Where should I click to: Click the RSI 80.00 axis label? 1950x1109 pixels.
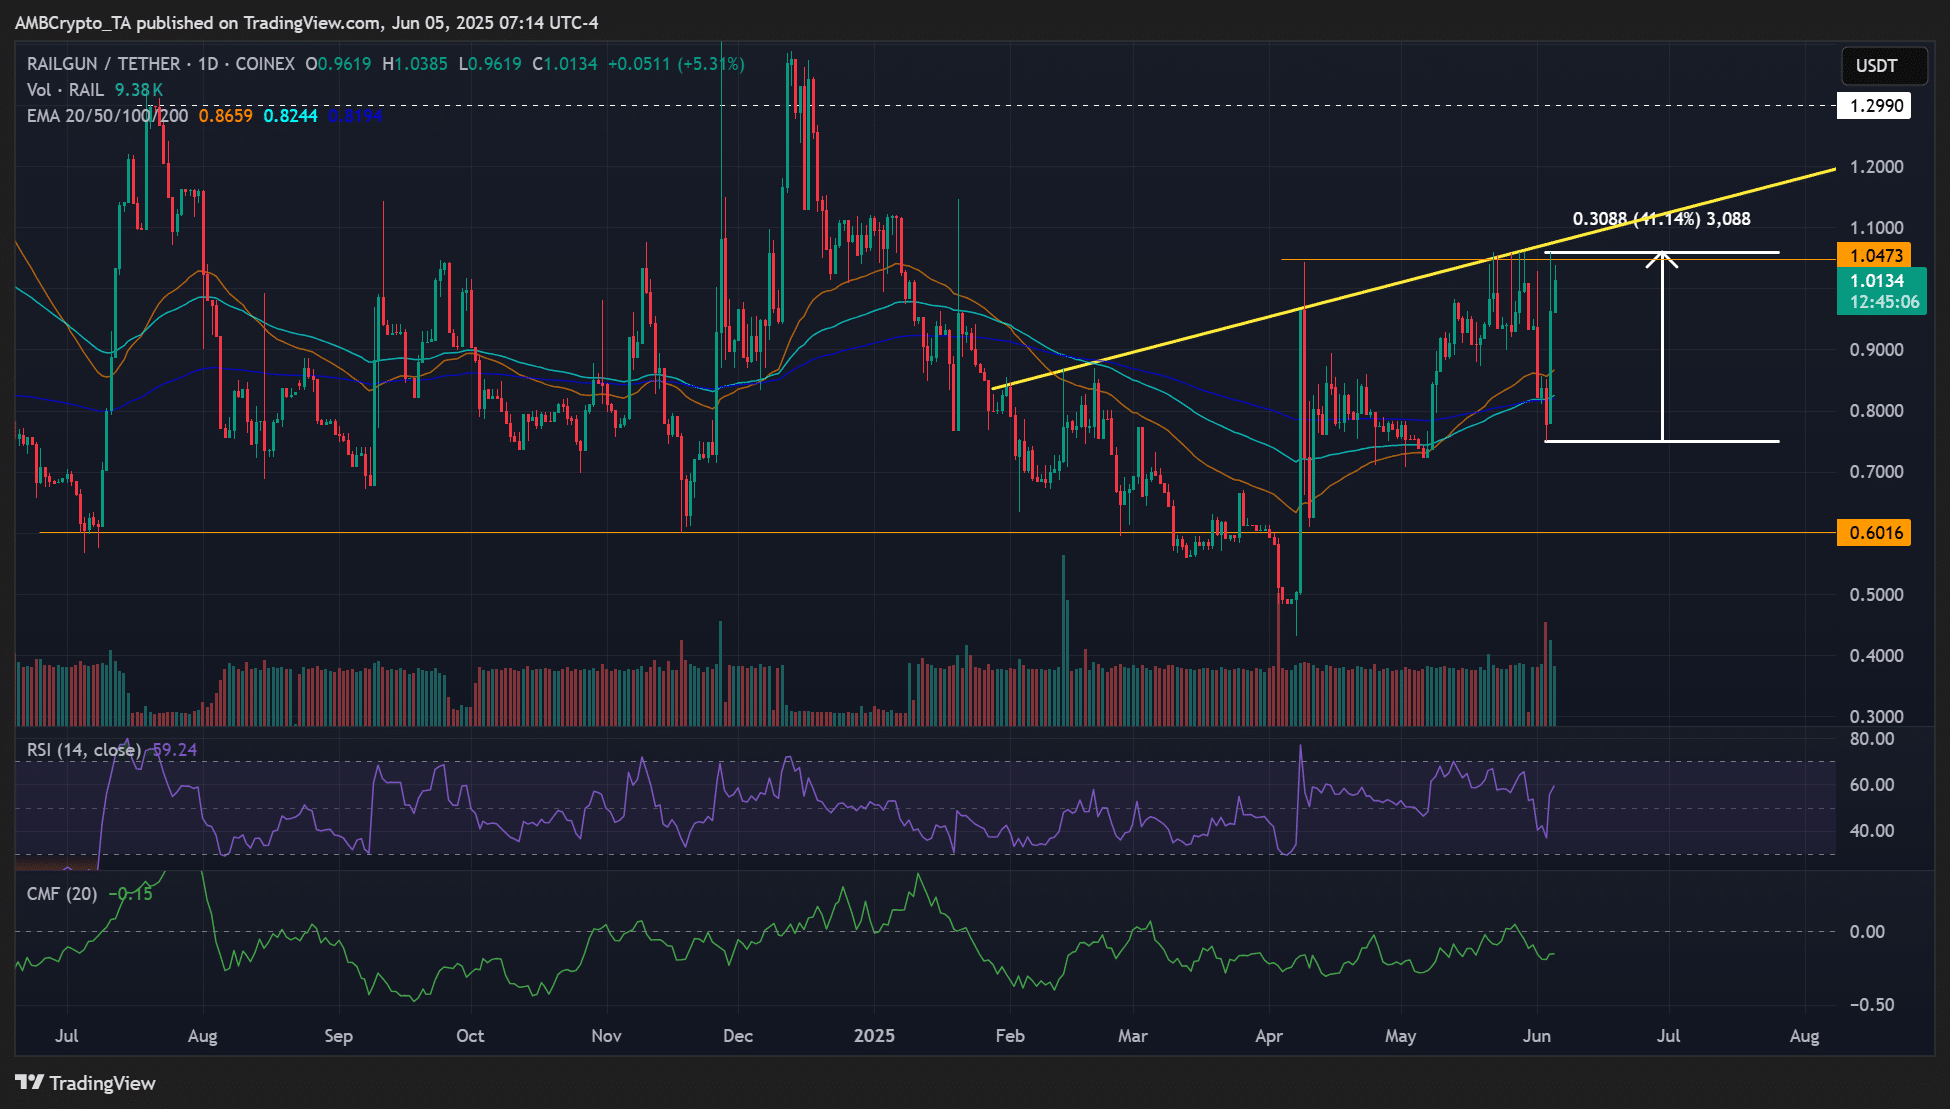(1872, 739)
